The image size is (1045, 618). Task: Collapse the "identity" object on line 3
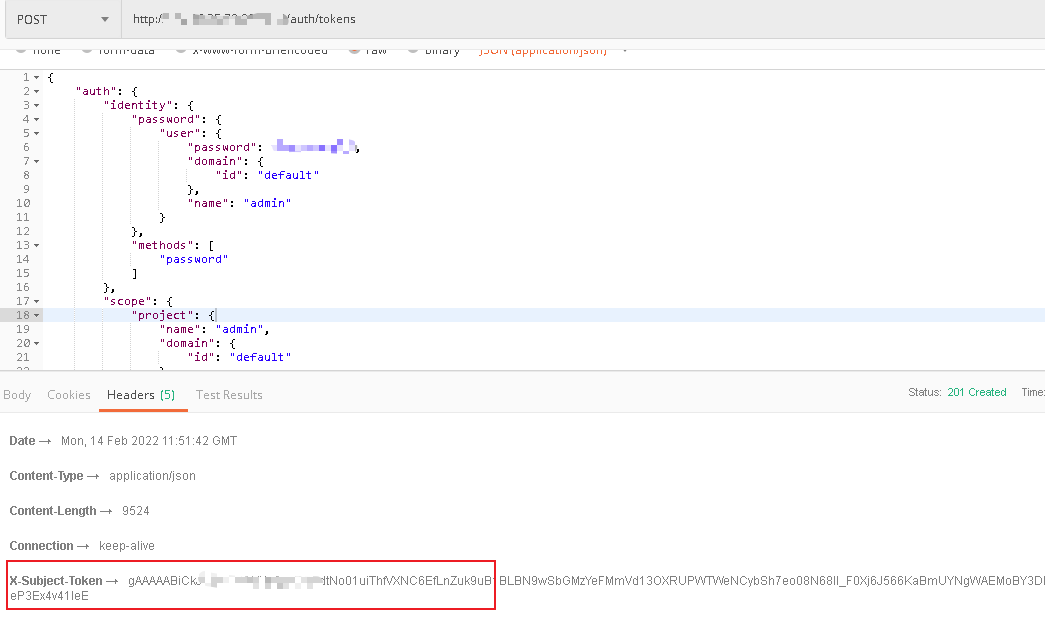click(35, 104)
